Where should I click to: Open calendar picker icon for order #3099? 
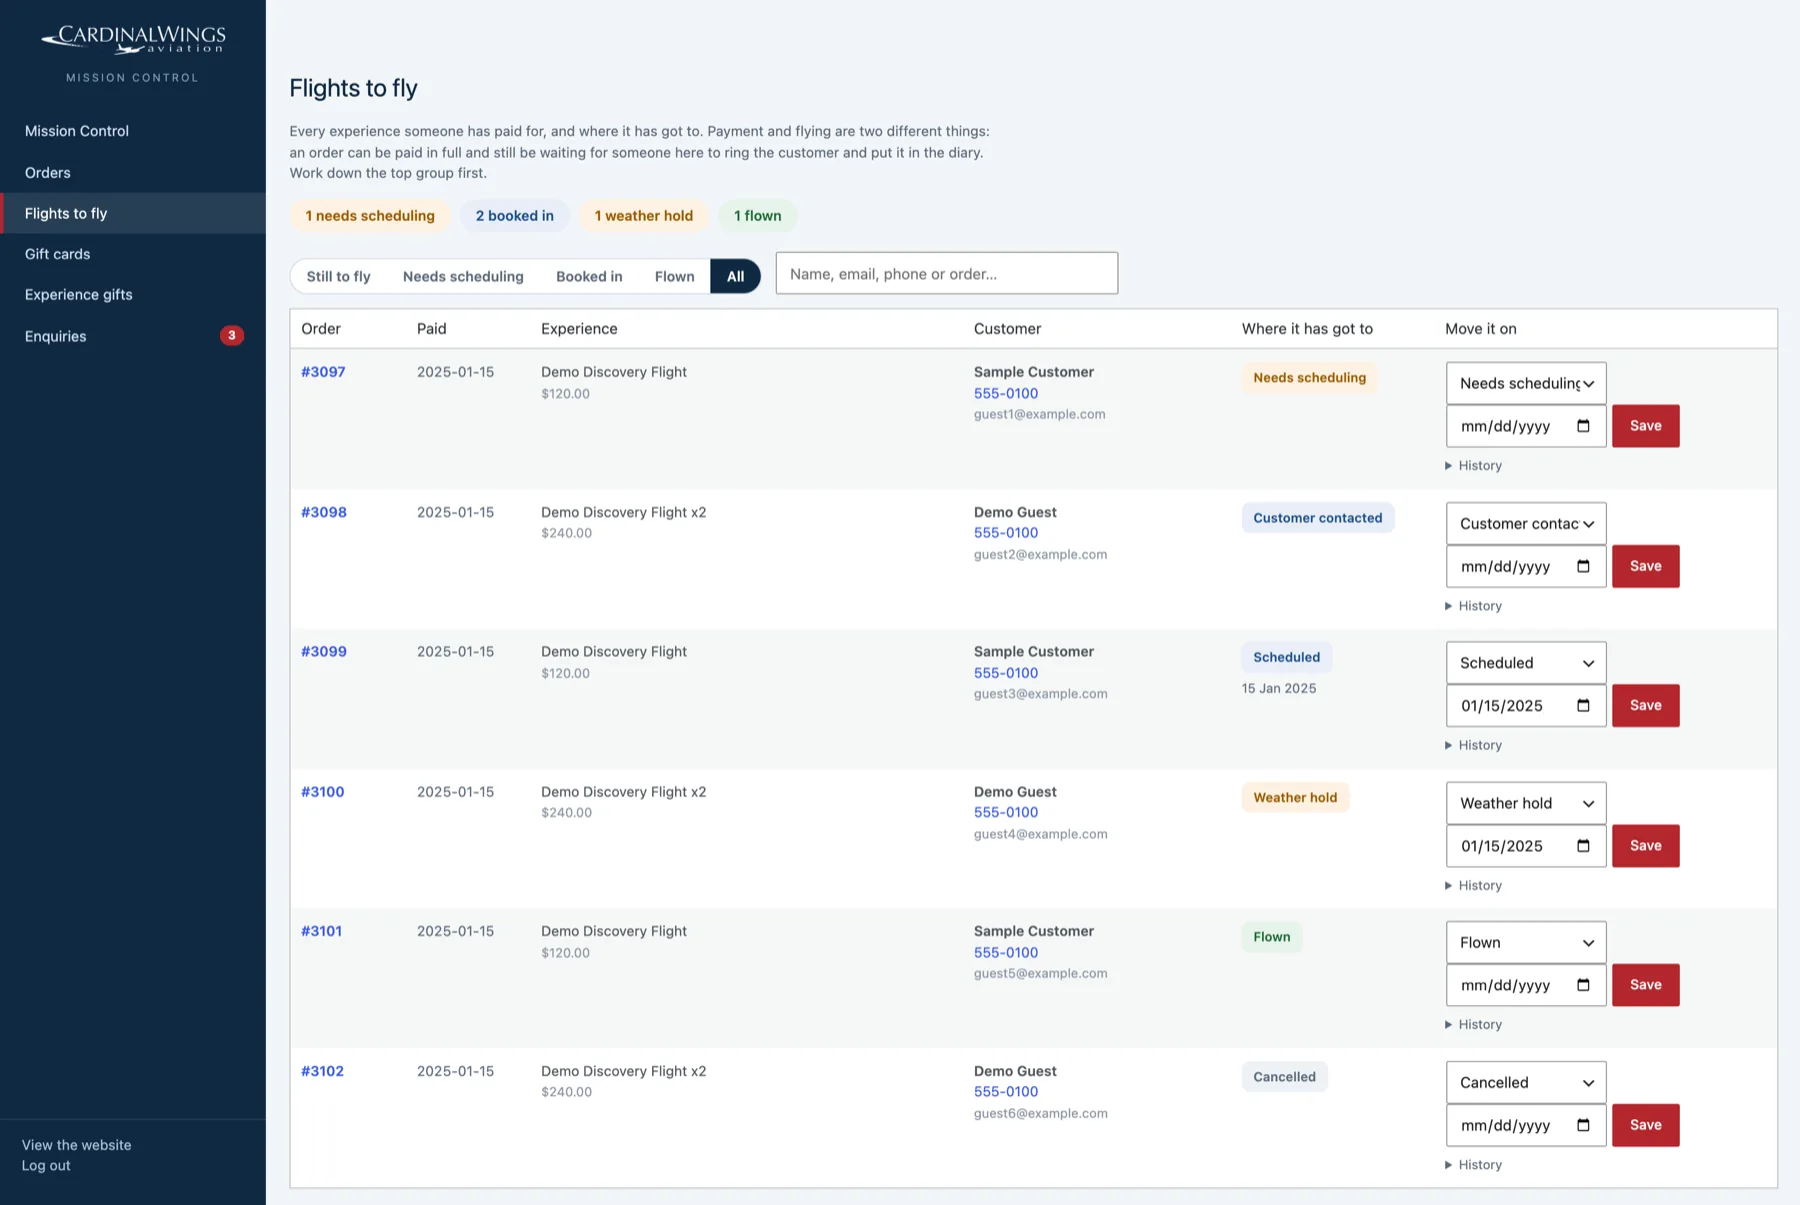1583,706
